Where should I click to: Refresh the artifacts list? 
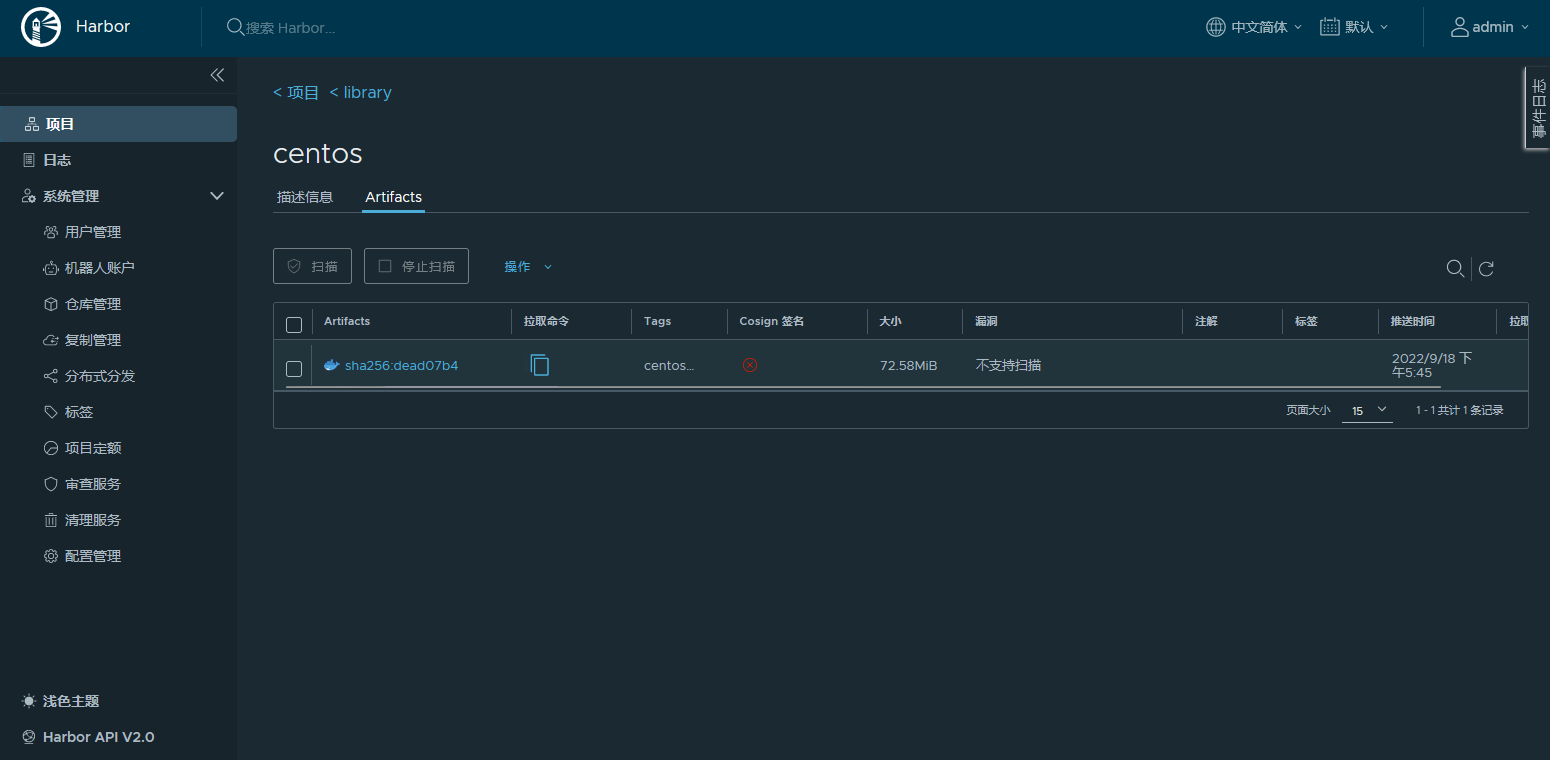click(1487, 268)
